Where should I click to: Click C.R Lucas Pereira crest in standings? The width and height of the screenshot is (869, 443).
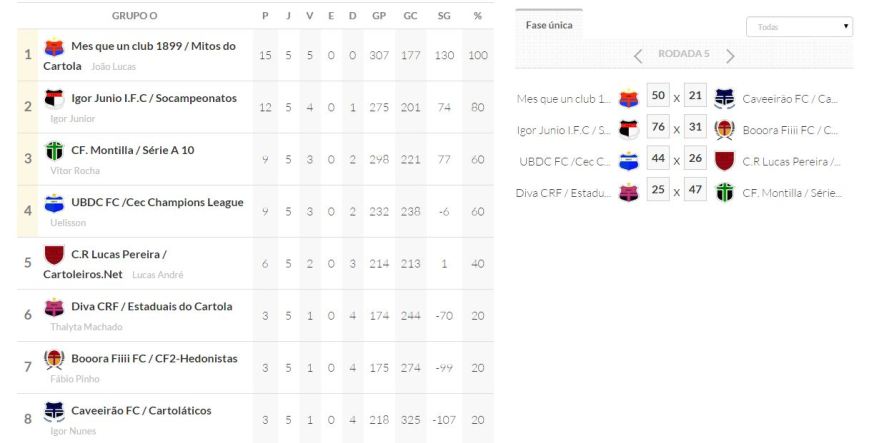pyautogui.click(x=55, y=254)
